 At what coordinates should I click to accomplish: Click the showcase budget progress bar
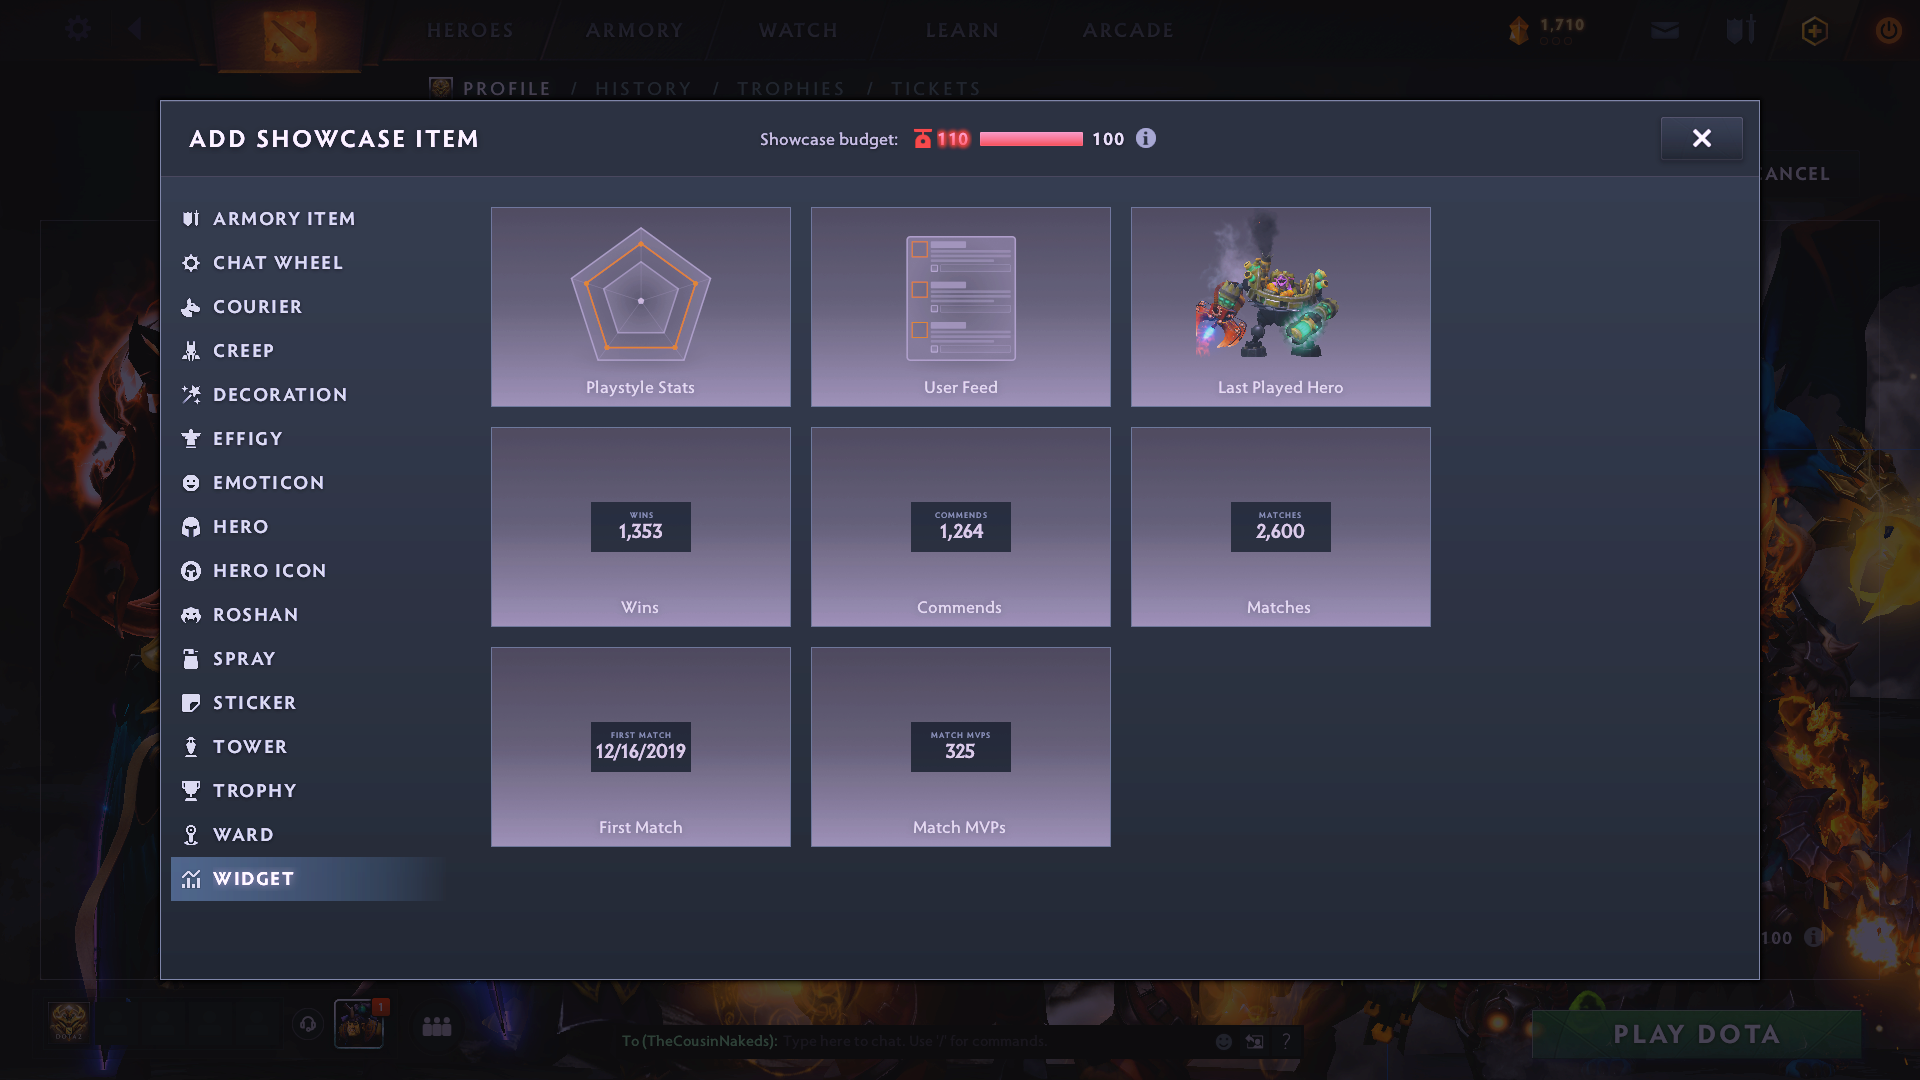click(1030, 140)
